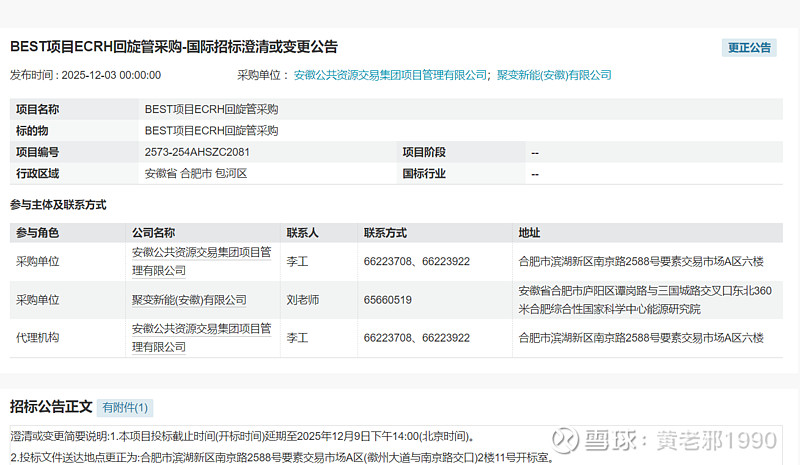This screenshot has width=800, height=465.
Task: Select project number 2573-254AHSZC2081
Action: click(197, 152)
